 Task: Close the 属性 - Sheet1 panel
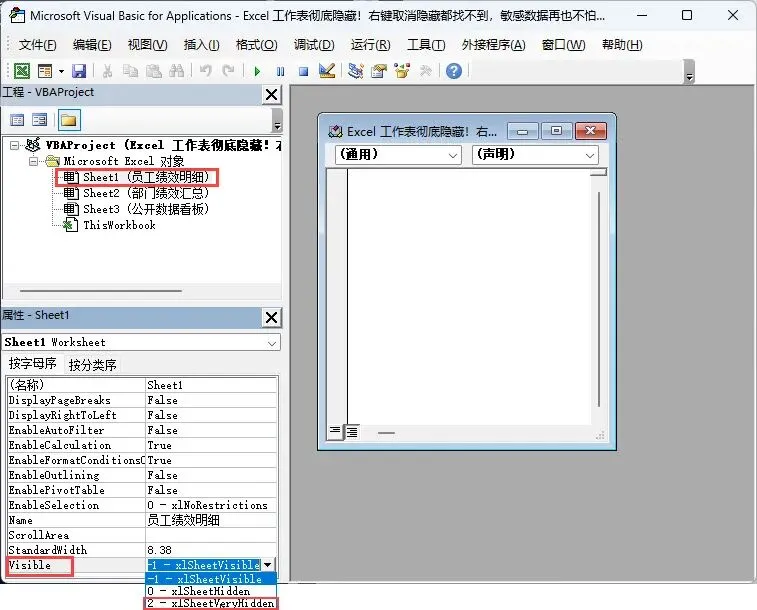[272, 318]
